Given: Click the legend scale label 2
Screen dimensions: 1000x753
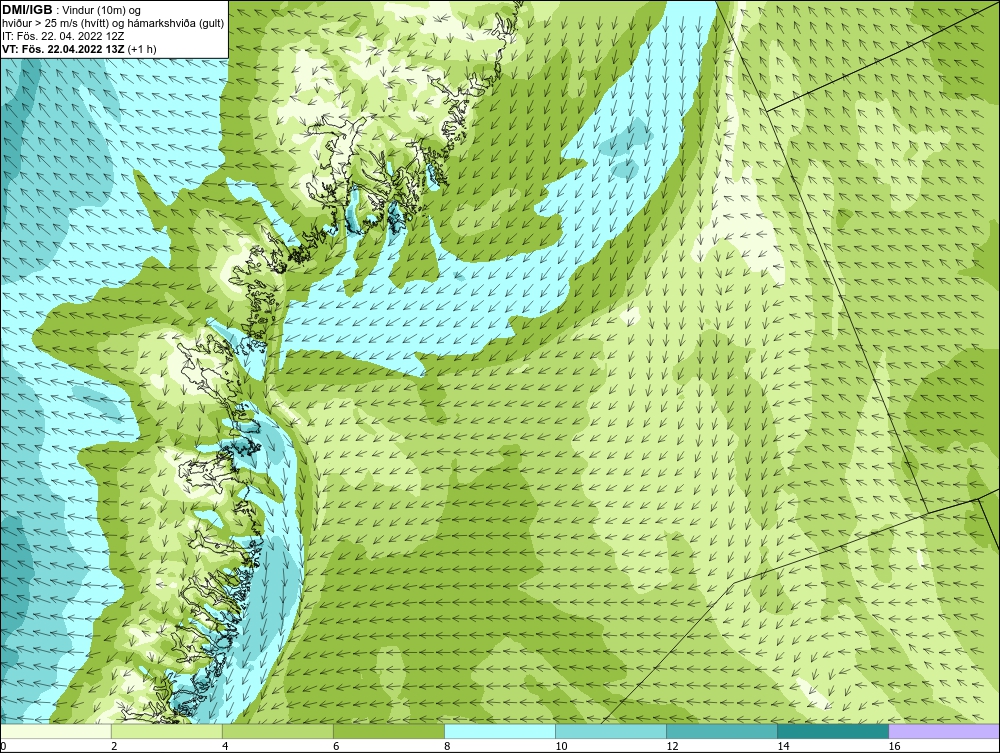Looking at the screenshot, I should tap(114, 747).
